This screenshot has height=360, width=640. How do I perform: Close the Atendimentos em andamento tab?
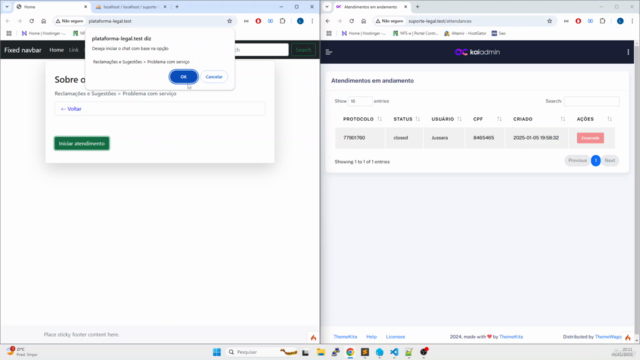(x=405, y=7)
